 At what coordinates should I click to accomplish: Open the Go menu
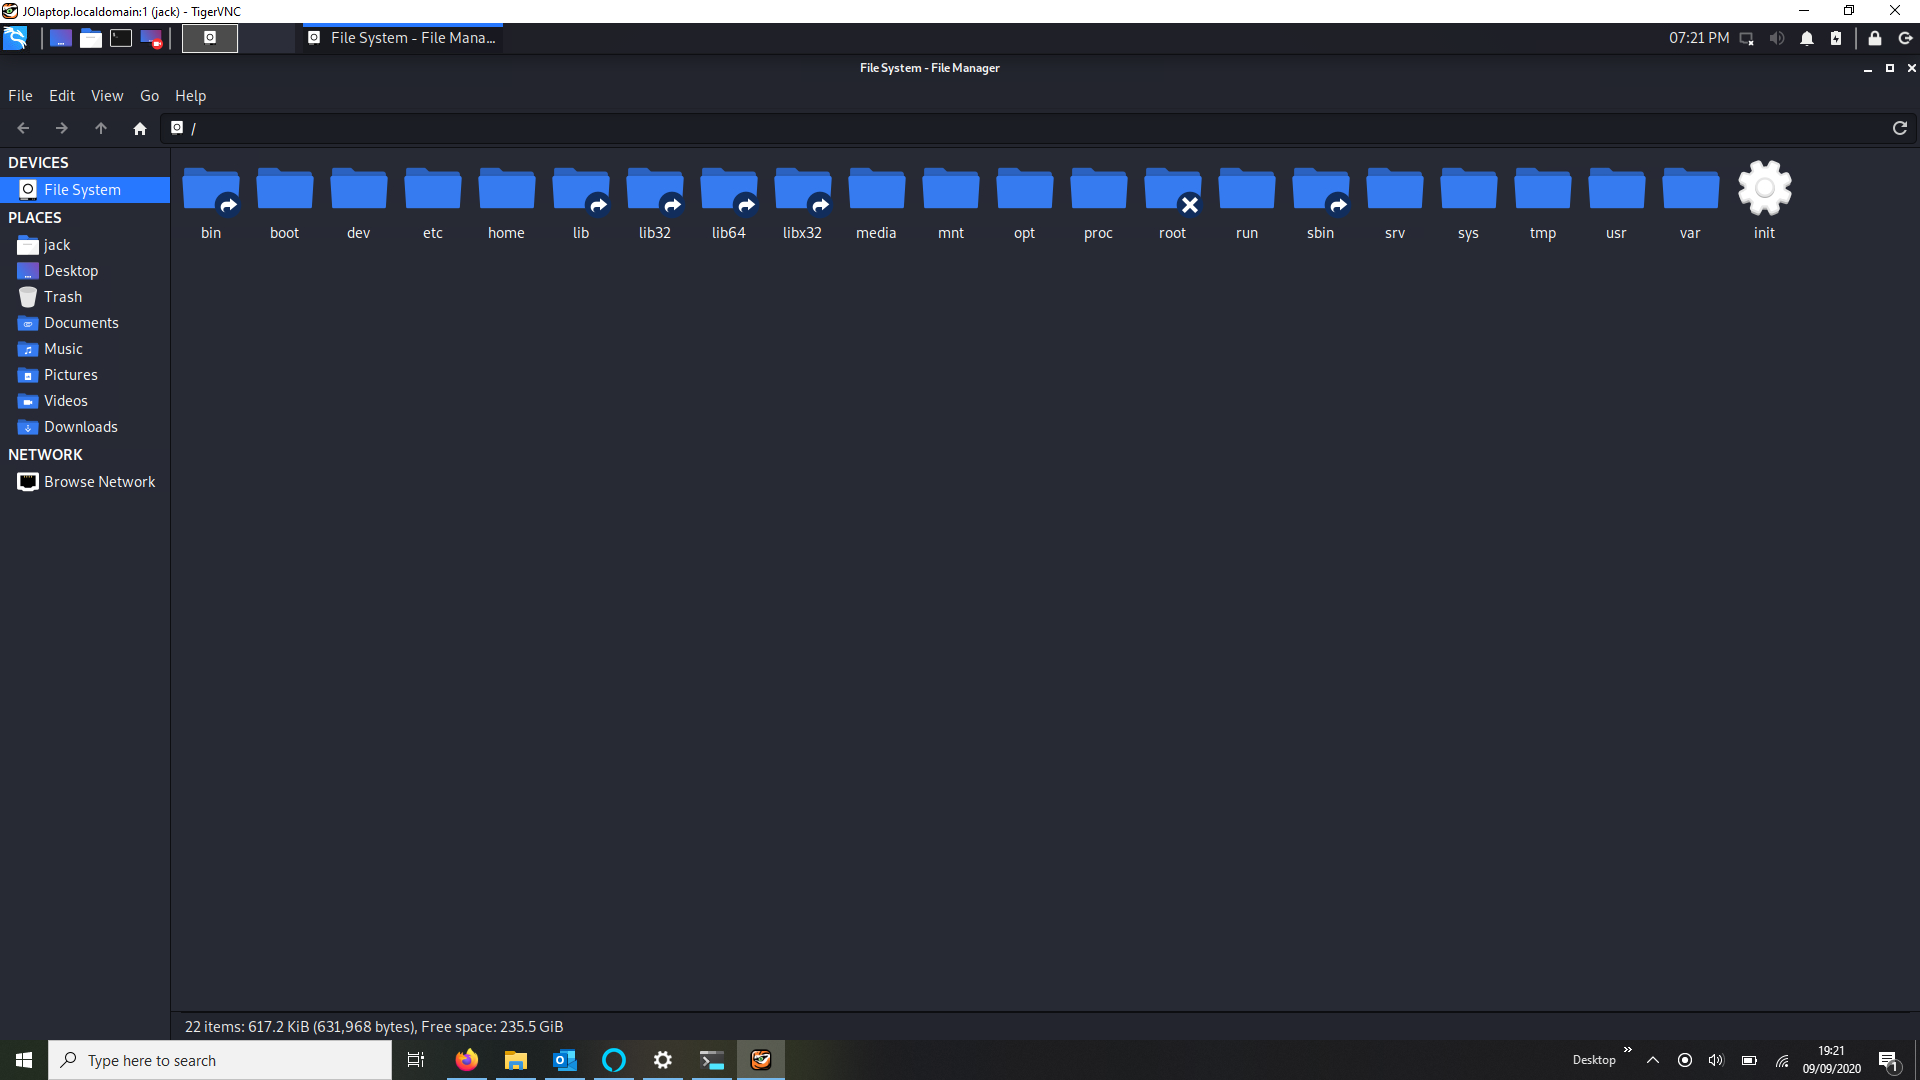[149, 96]
